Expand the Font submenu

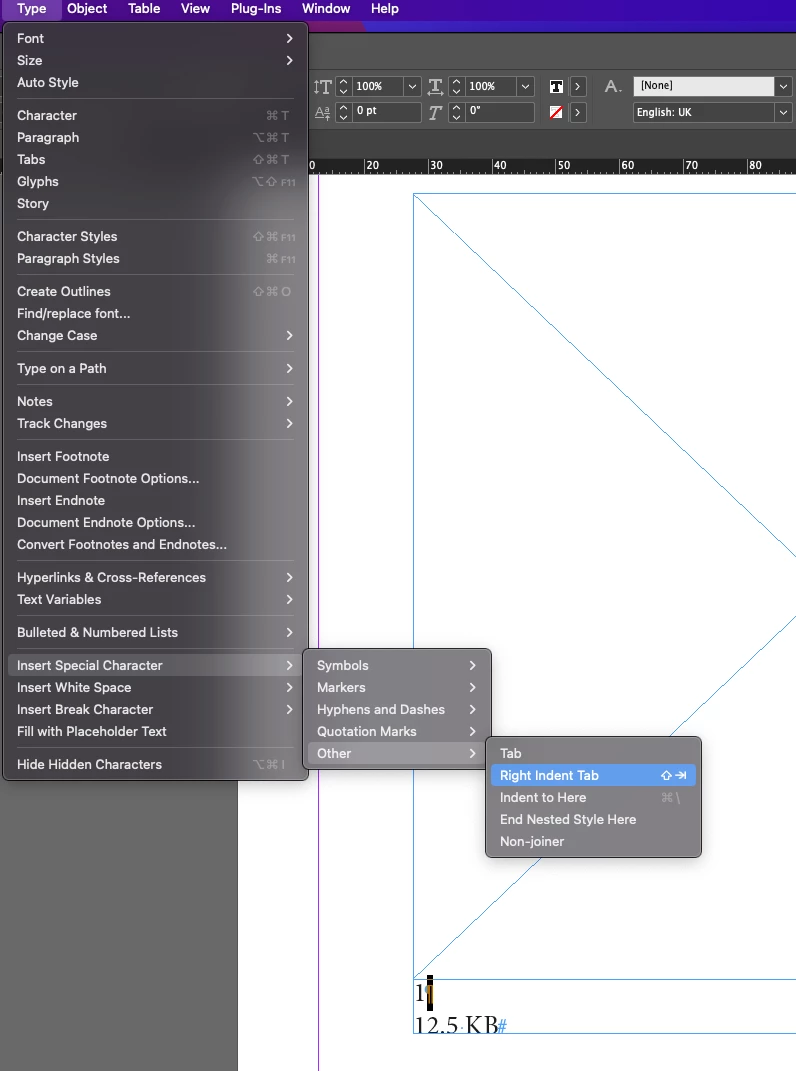[155, 38]
